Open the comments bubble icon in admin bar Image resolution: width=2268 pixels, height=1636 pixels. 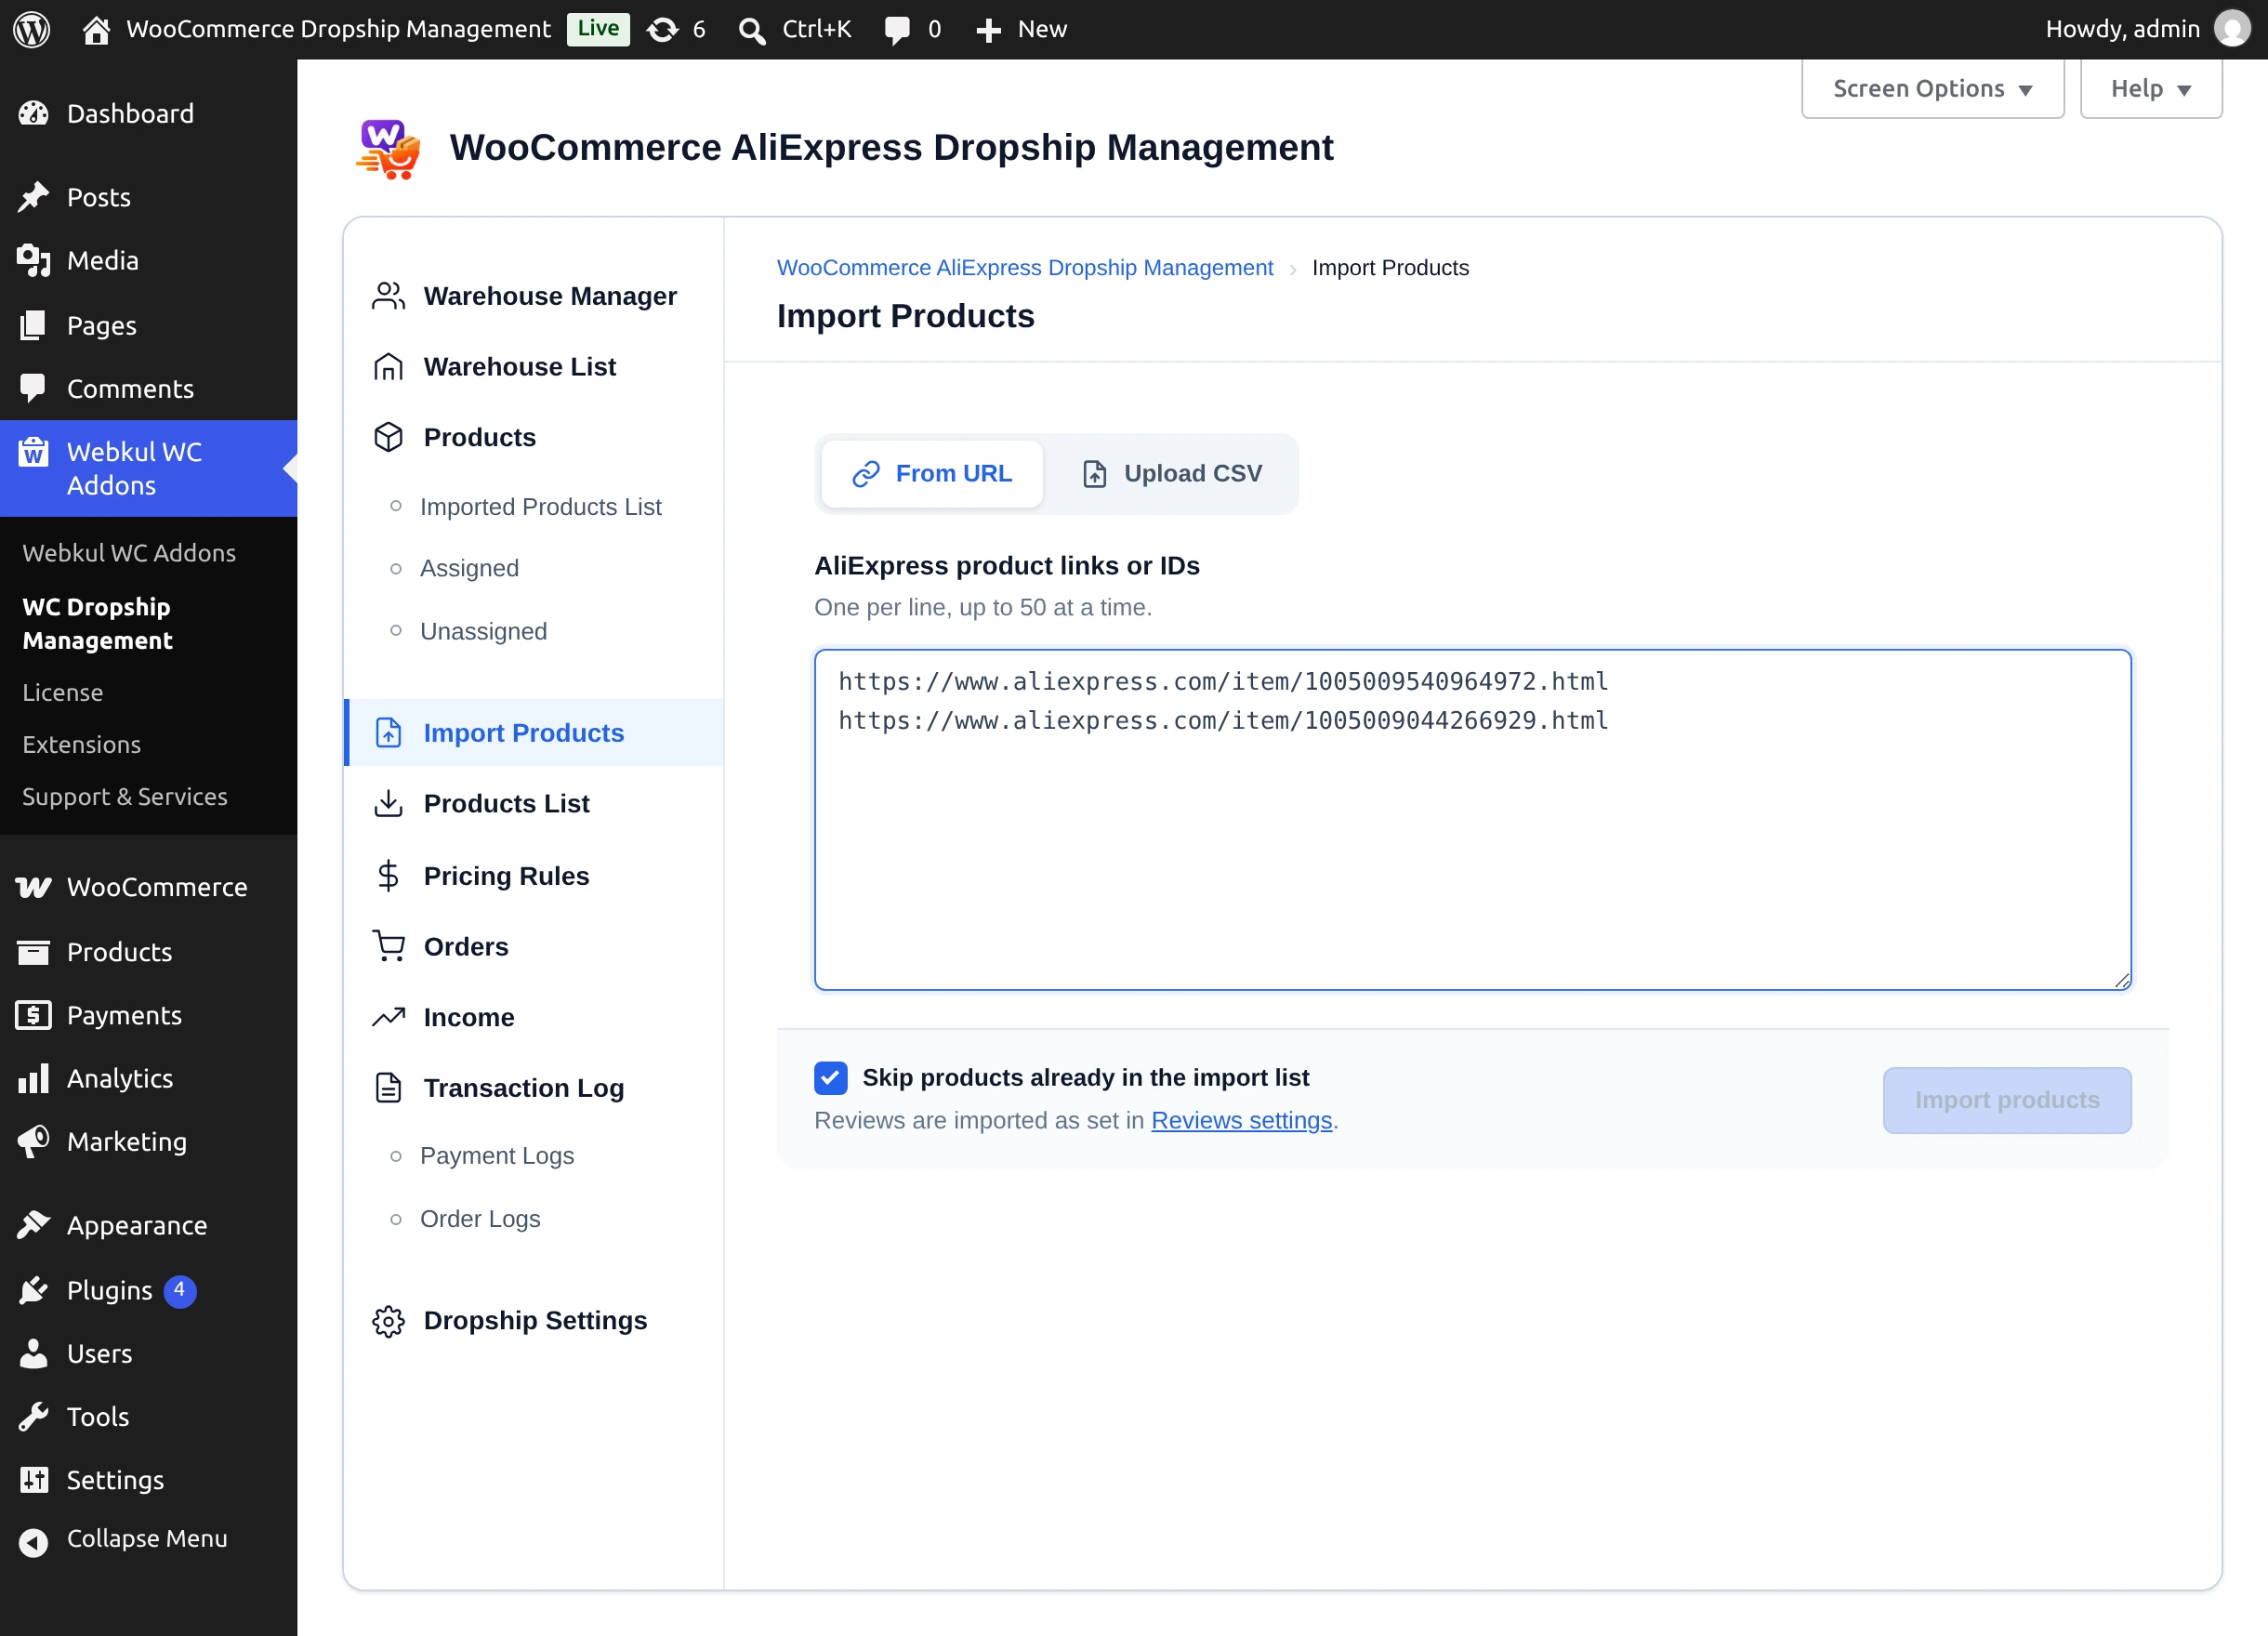click(897, 30)
